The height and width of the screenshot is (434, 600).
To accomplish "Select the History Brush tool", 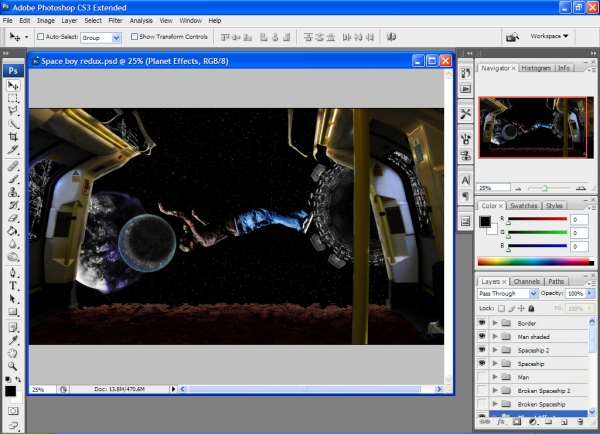I will [x=13, y=205].
